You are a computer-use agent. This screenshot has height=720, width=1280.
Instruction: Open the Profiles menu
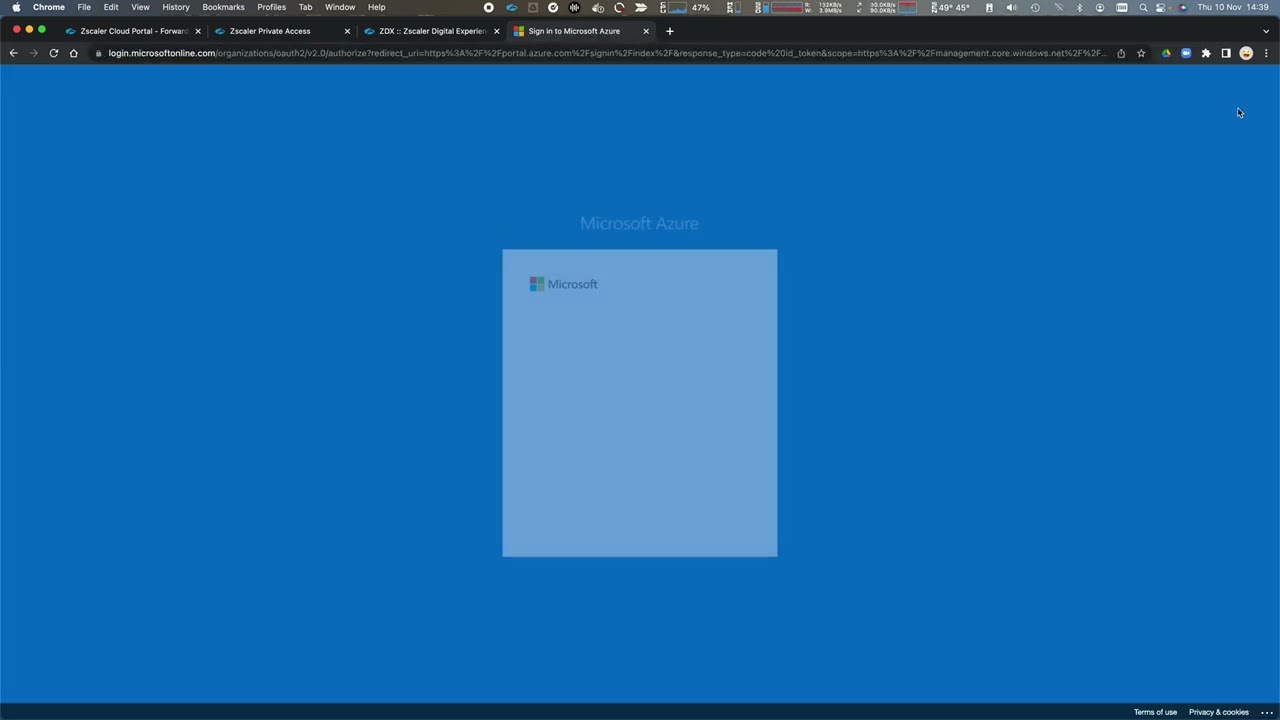pos(272,7)
